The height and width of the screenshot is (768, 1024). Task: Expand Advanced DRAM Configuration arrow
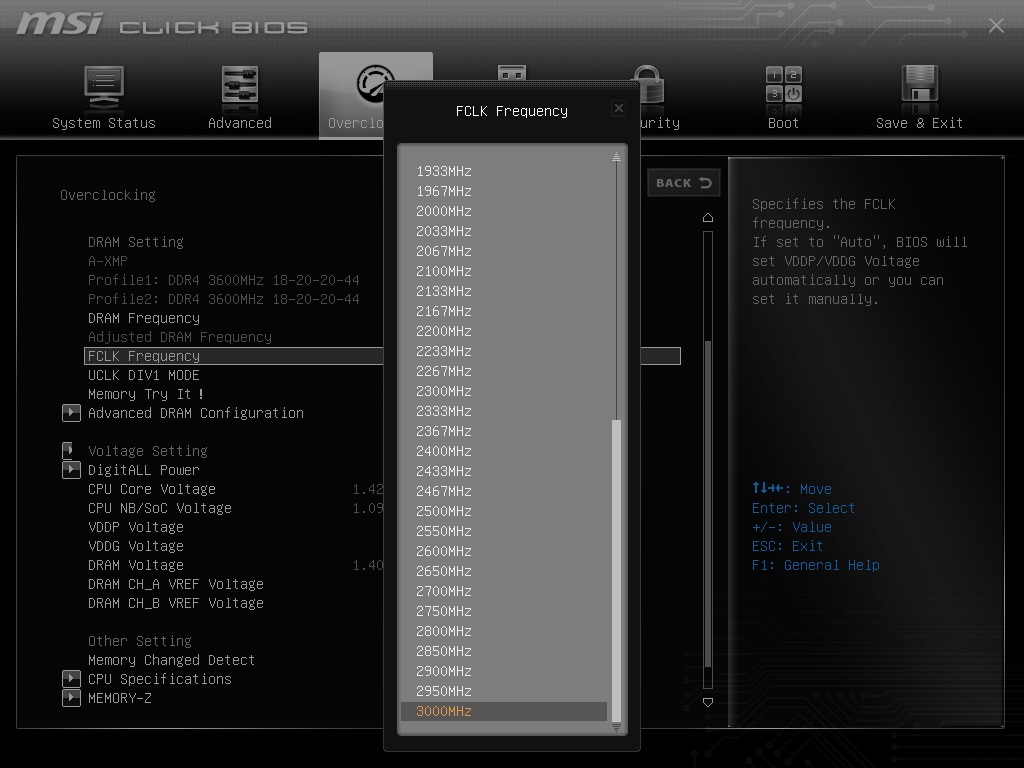(71, 413)
